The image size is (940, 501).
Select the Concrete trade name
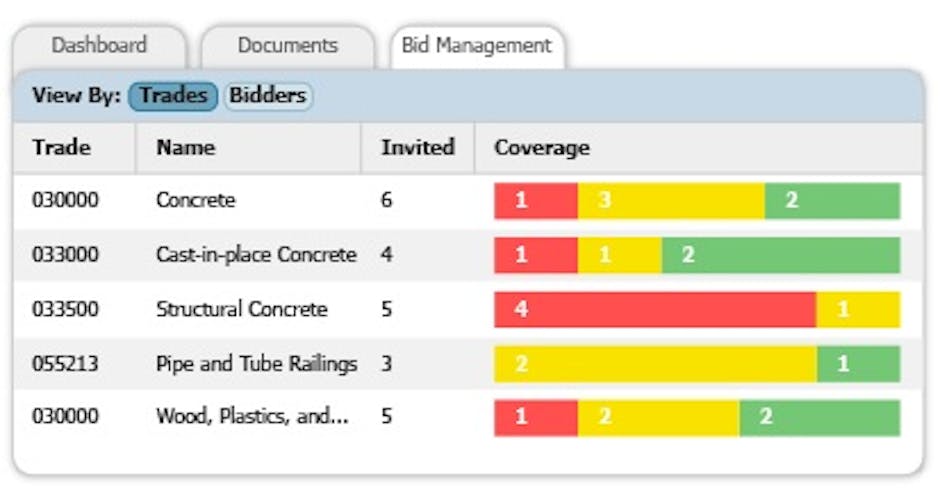click(195, 200)
